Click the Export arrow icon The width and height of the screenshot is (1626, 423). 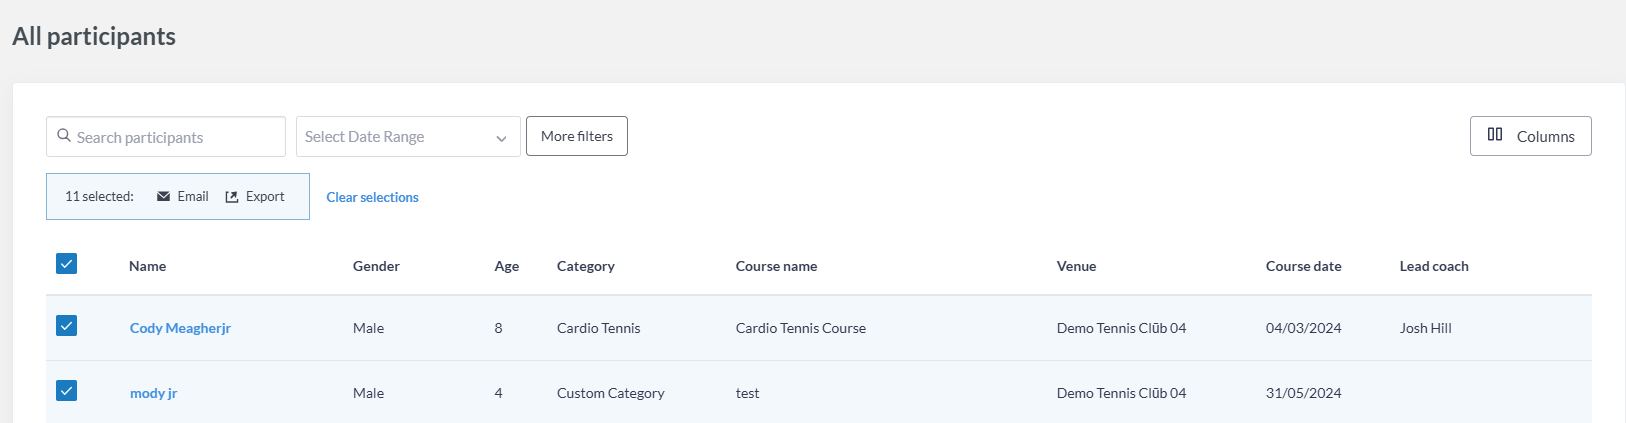[x=232, y=197]
